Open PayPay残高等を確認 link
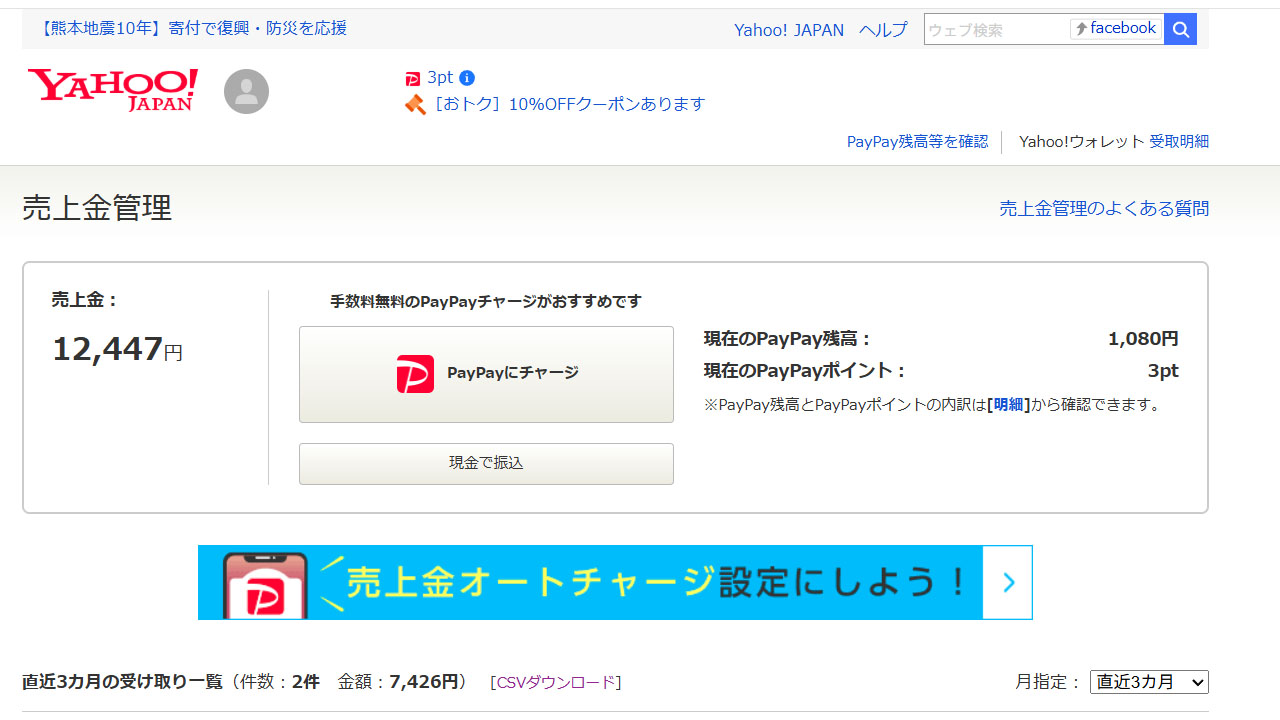Image resolution: width=1280 pixels, height=720 pixels. (x=917, y=142)
